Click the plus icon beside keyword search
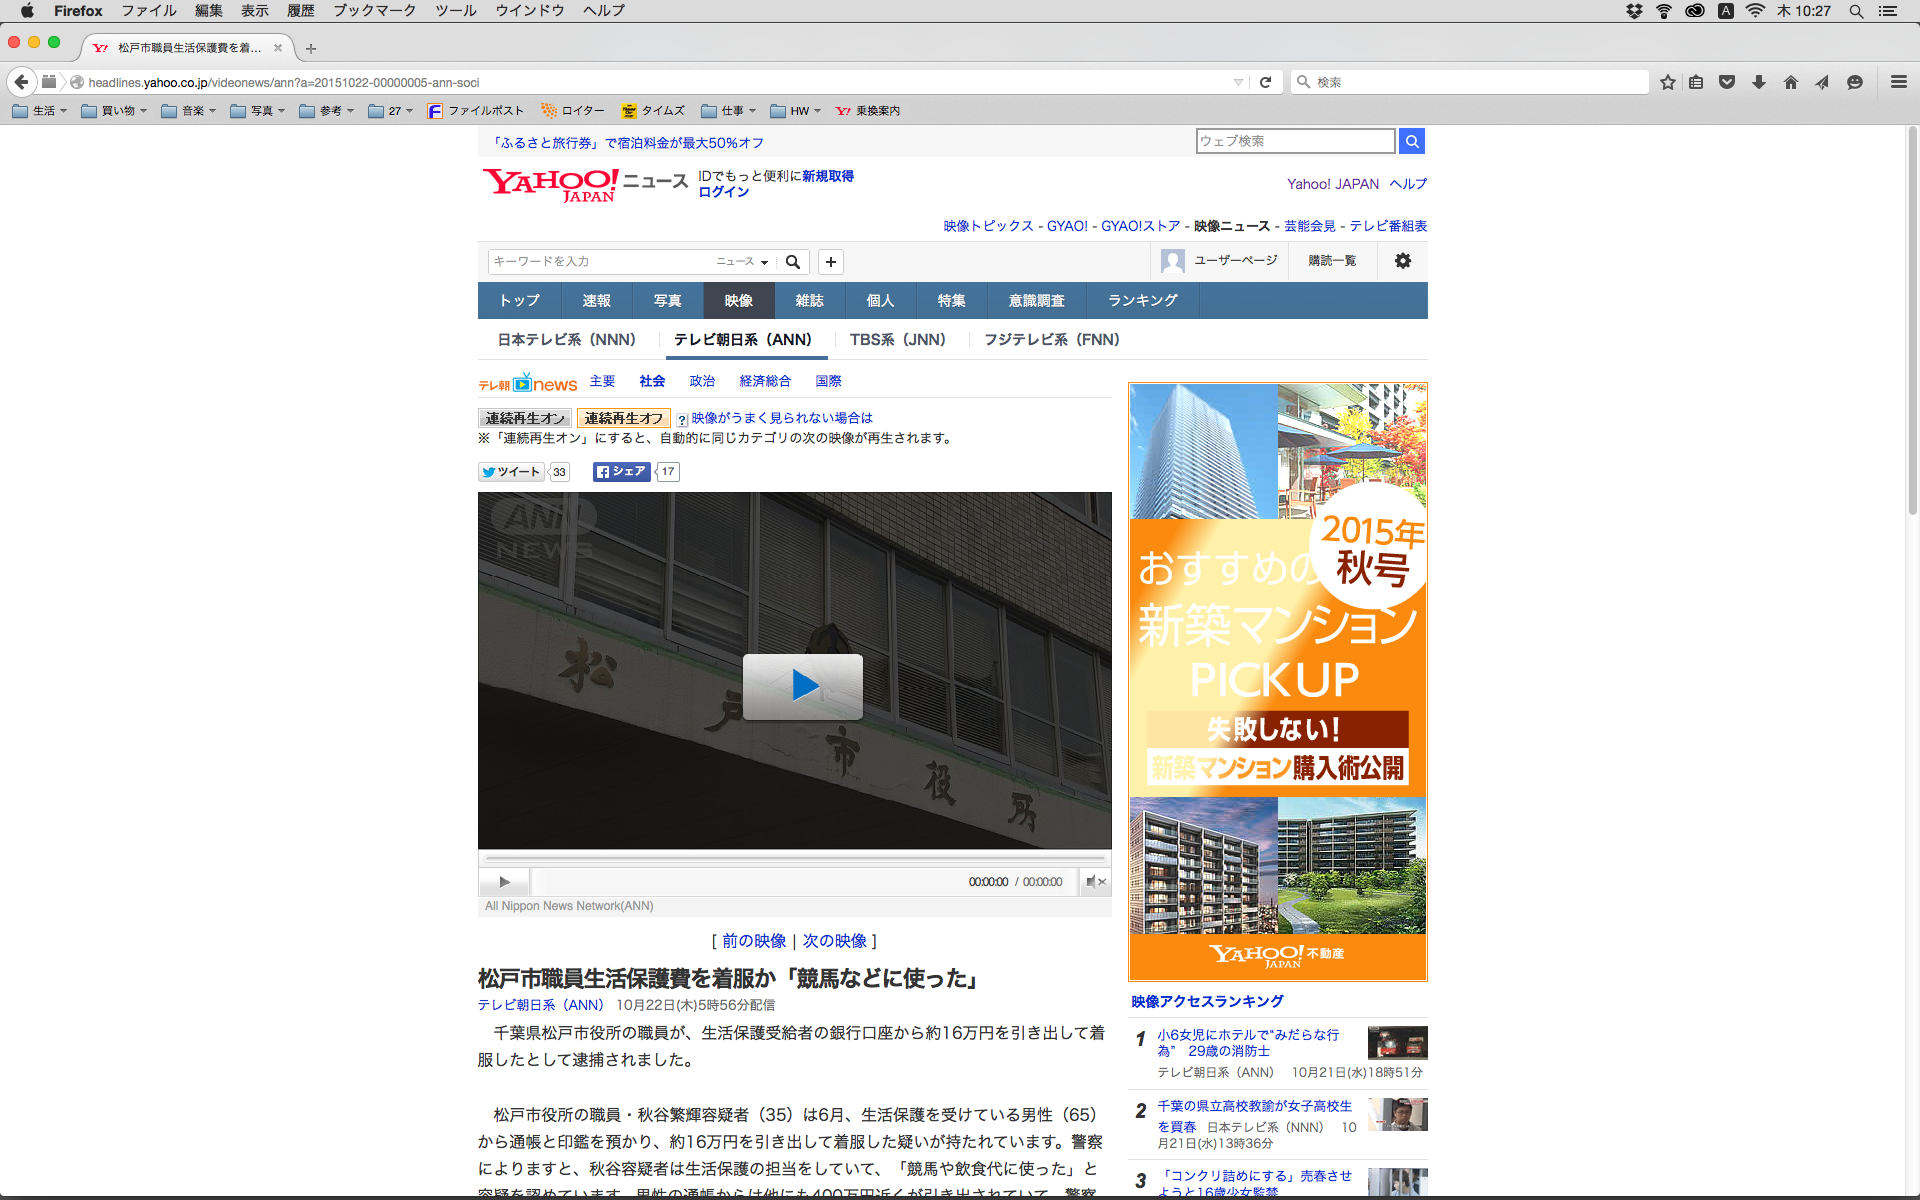Image resolution: width=1920 pixels, height=1200 pixels. 830,262
